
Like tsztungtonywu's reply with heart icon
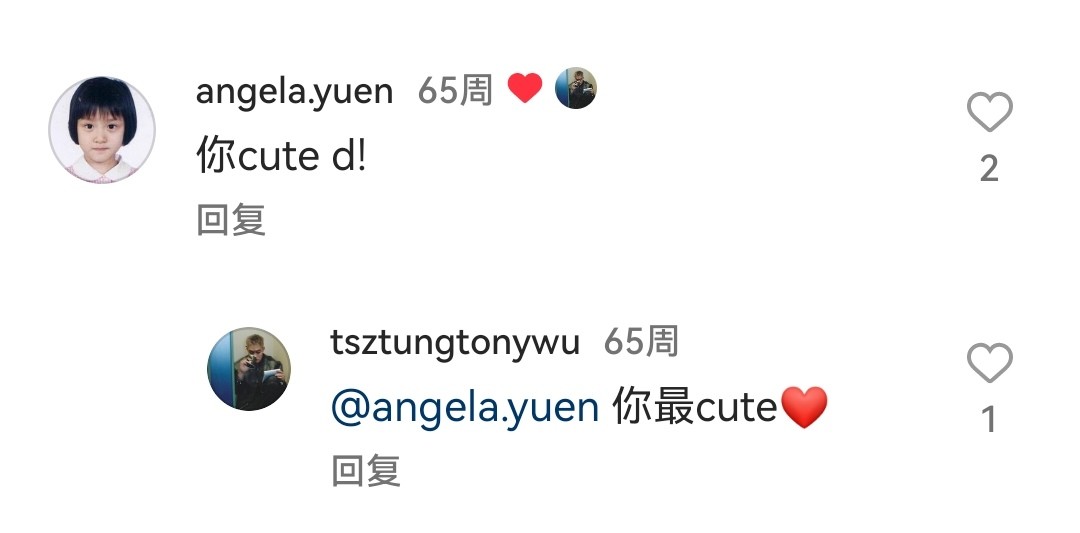tap(990, 362)
